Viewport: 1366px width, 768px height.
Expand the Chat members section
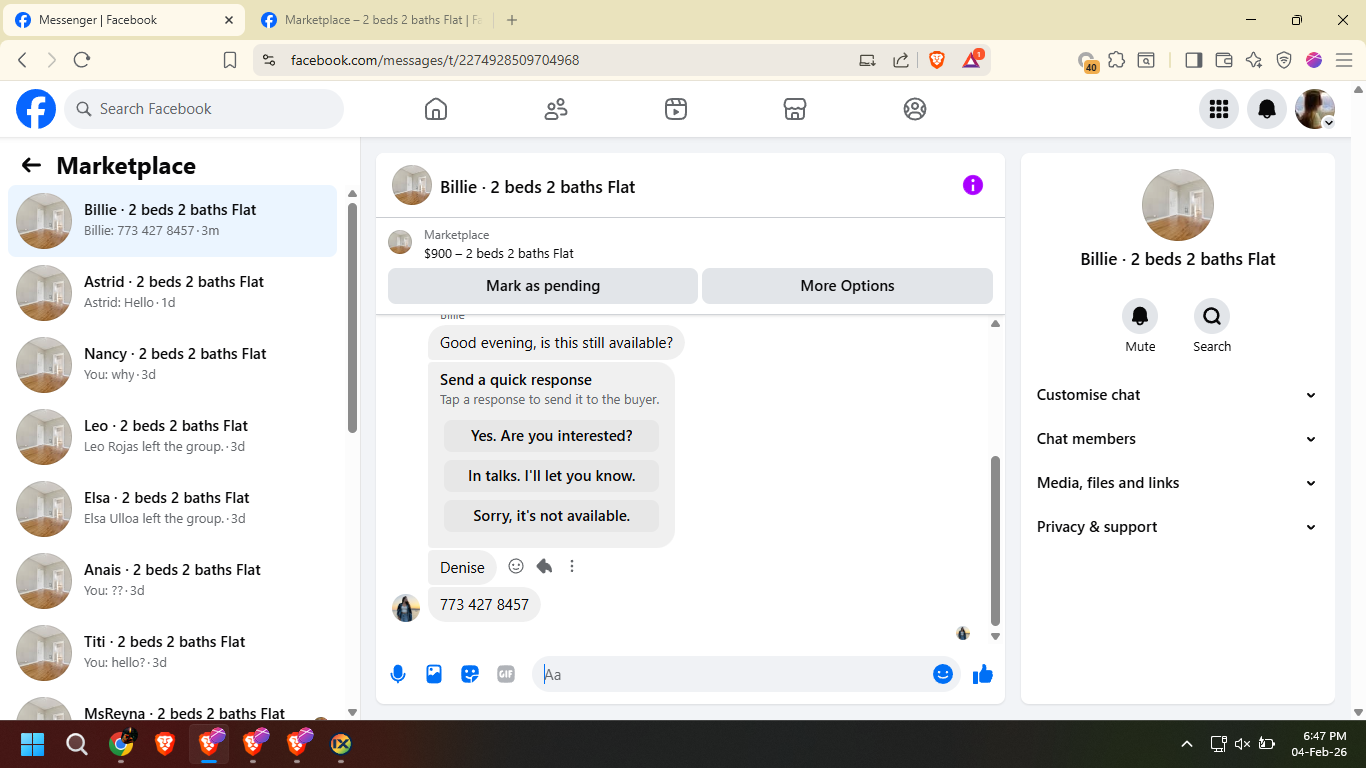(x=1177, y=439)
